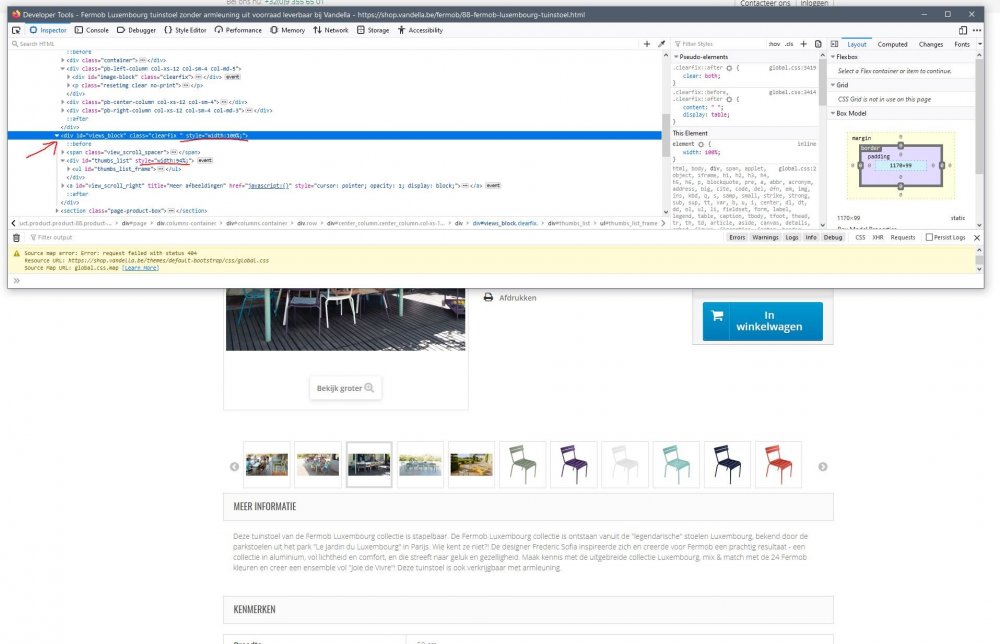Click in the Filter Styles field
The image size is (1000, 644).
pos(717,44)
